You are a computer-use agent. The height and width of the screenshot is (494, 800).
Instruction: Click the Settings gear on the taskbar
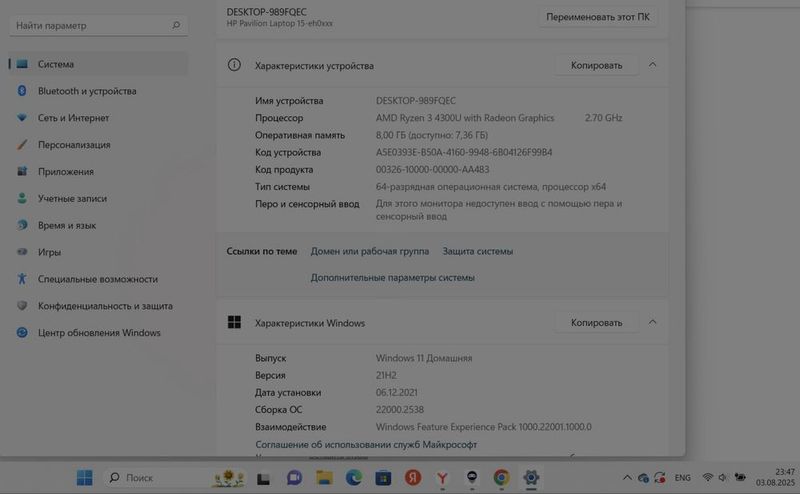pos(531,478)
